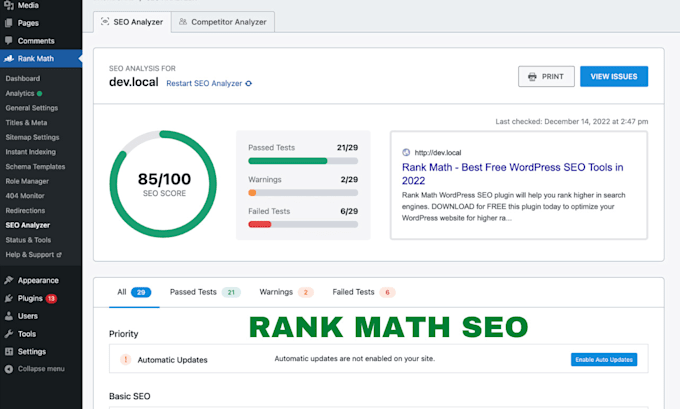Click the Tools wrench icon

coord(9,334)
